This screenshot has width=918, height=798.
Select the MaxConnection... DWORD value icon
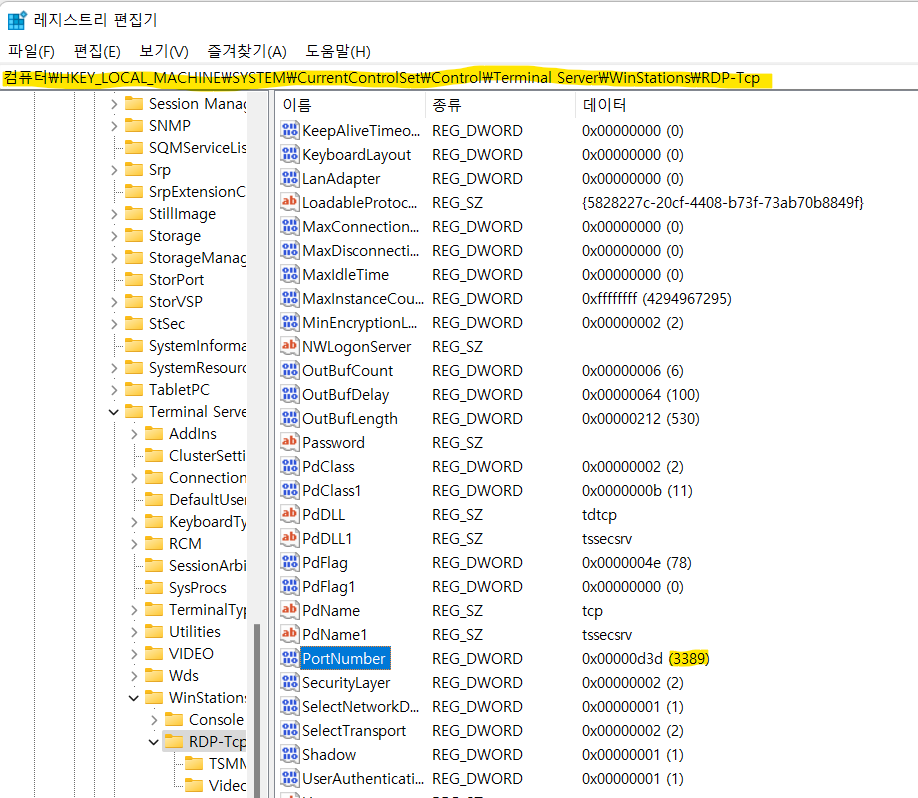290,226
